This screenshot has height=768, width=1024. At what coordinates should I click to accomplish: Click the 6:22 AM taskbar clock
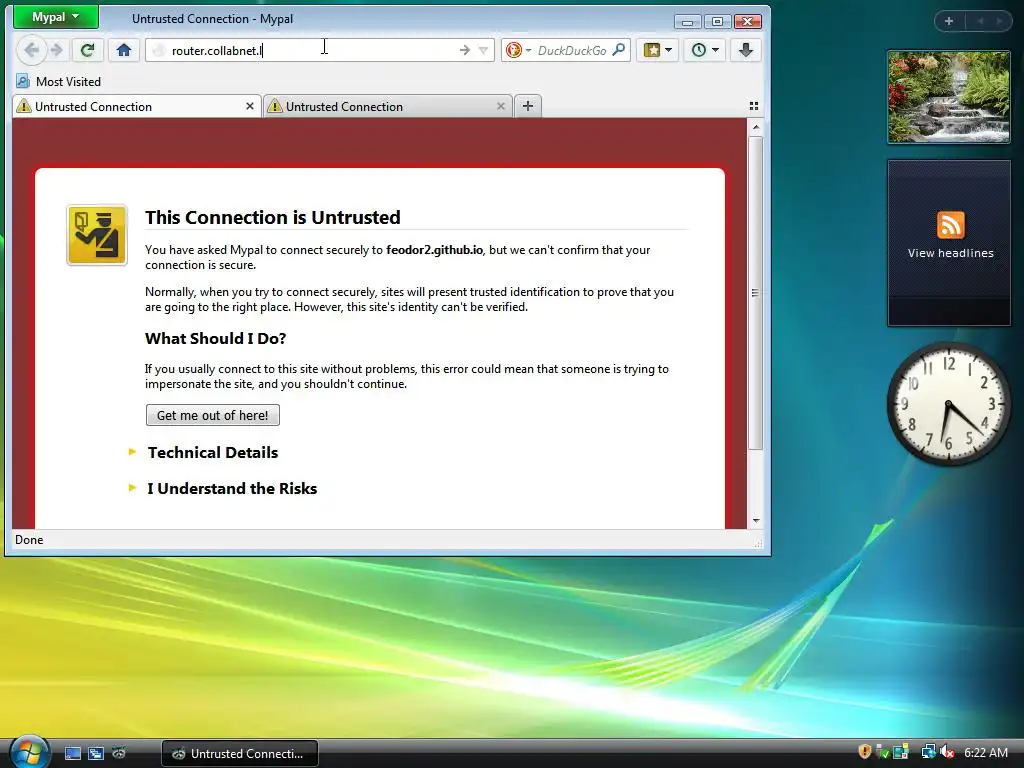coord(985,753)
